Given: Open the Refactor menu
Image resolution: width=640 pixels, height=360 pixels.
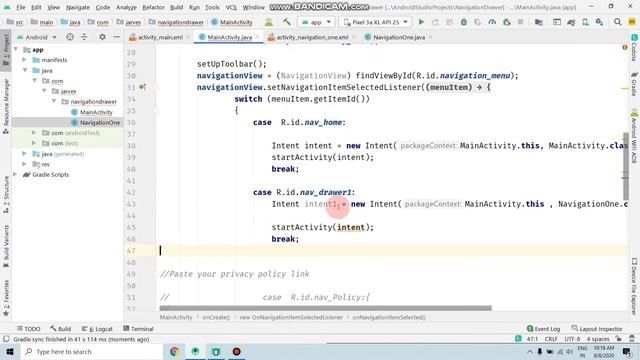Looking at the screenshot, I should click(153, 7).
